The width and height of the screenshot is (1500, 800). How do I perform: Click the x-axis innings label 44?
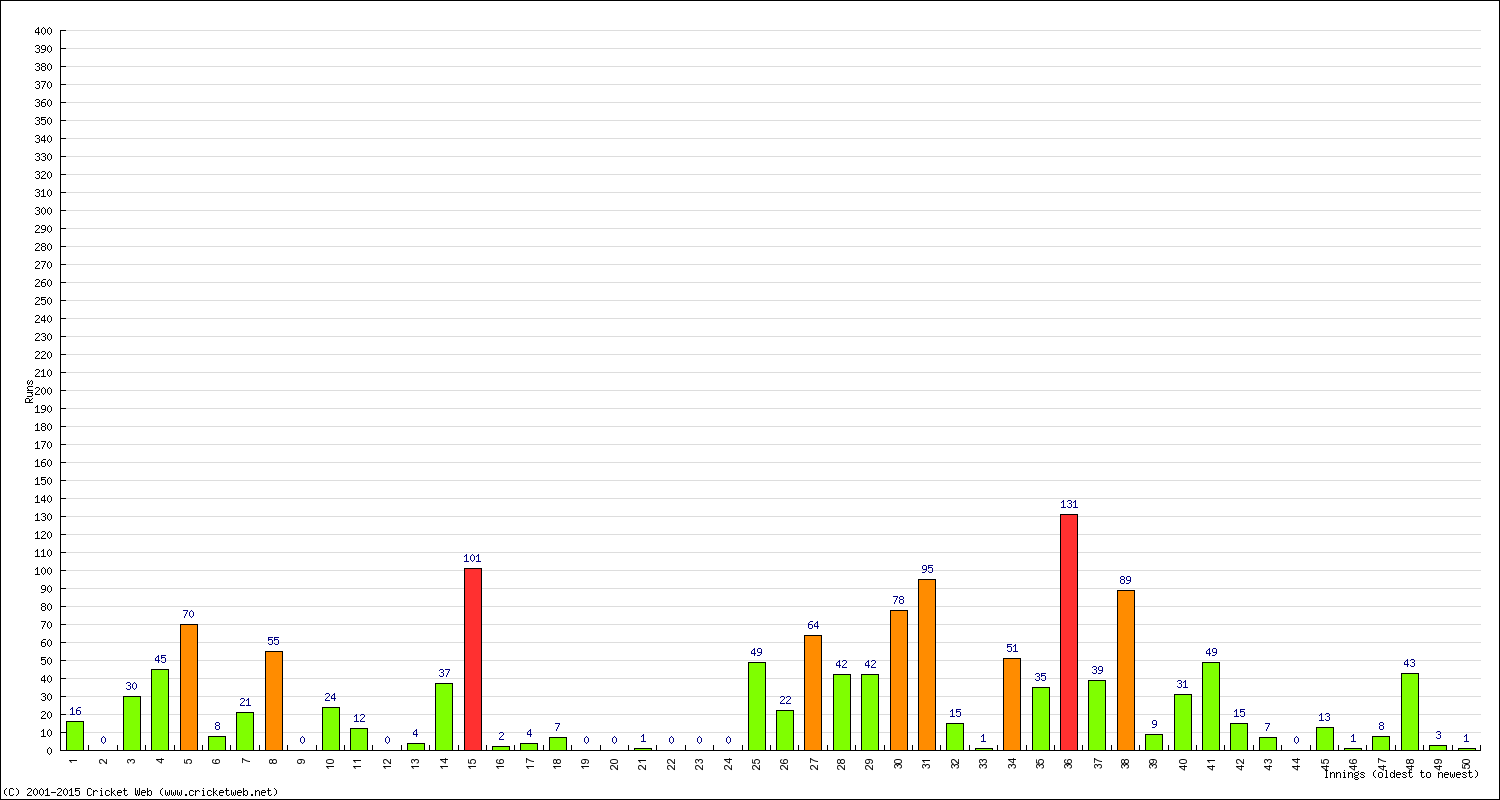point(1297,762)
